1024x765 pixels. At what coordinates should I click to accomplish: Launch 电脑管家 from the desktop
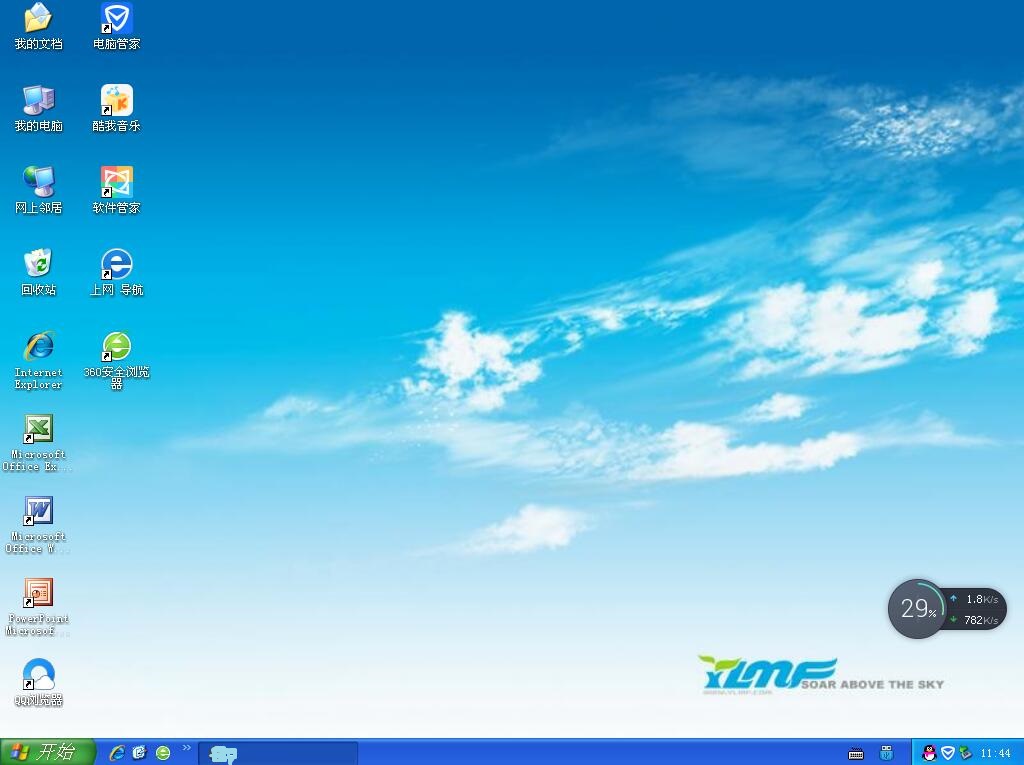[117, 20]
